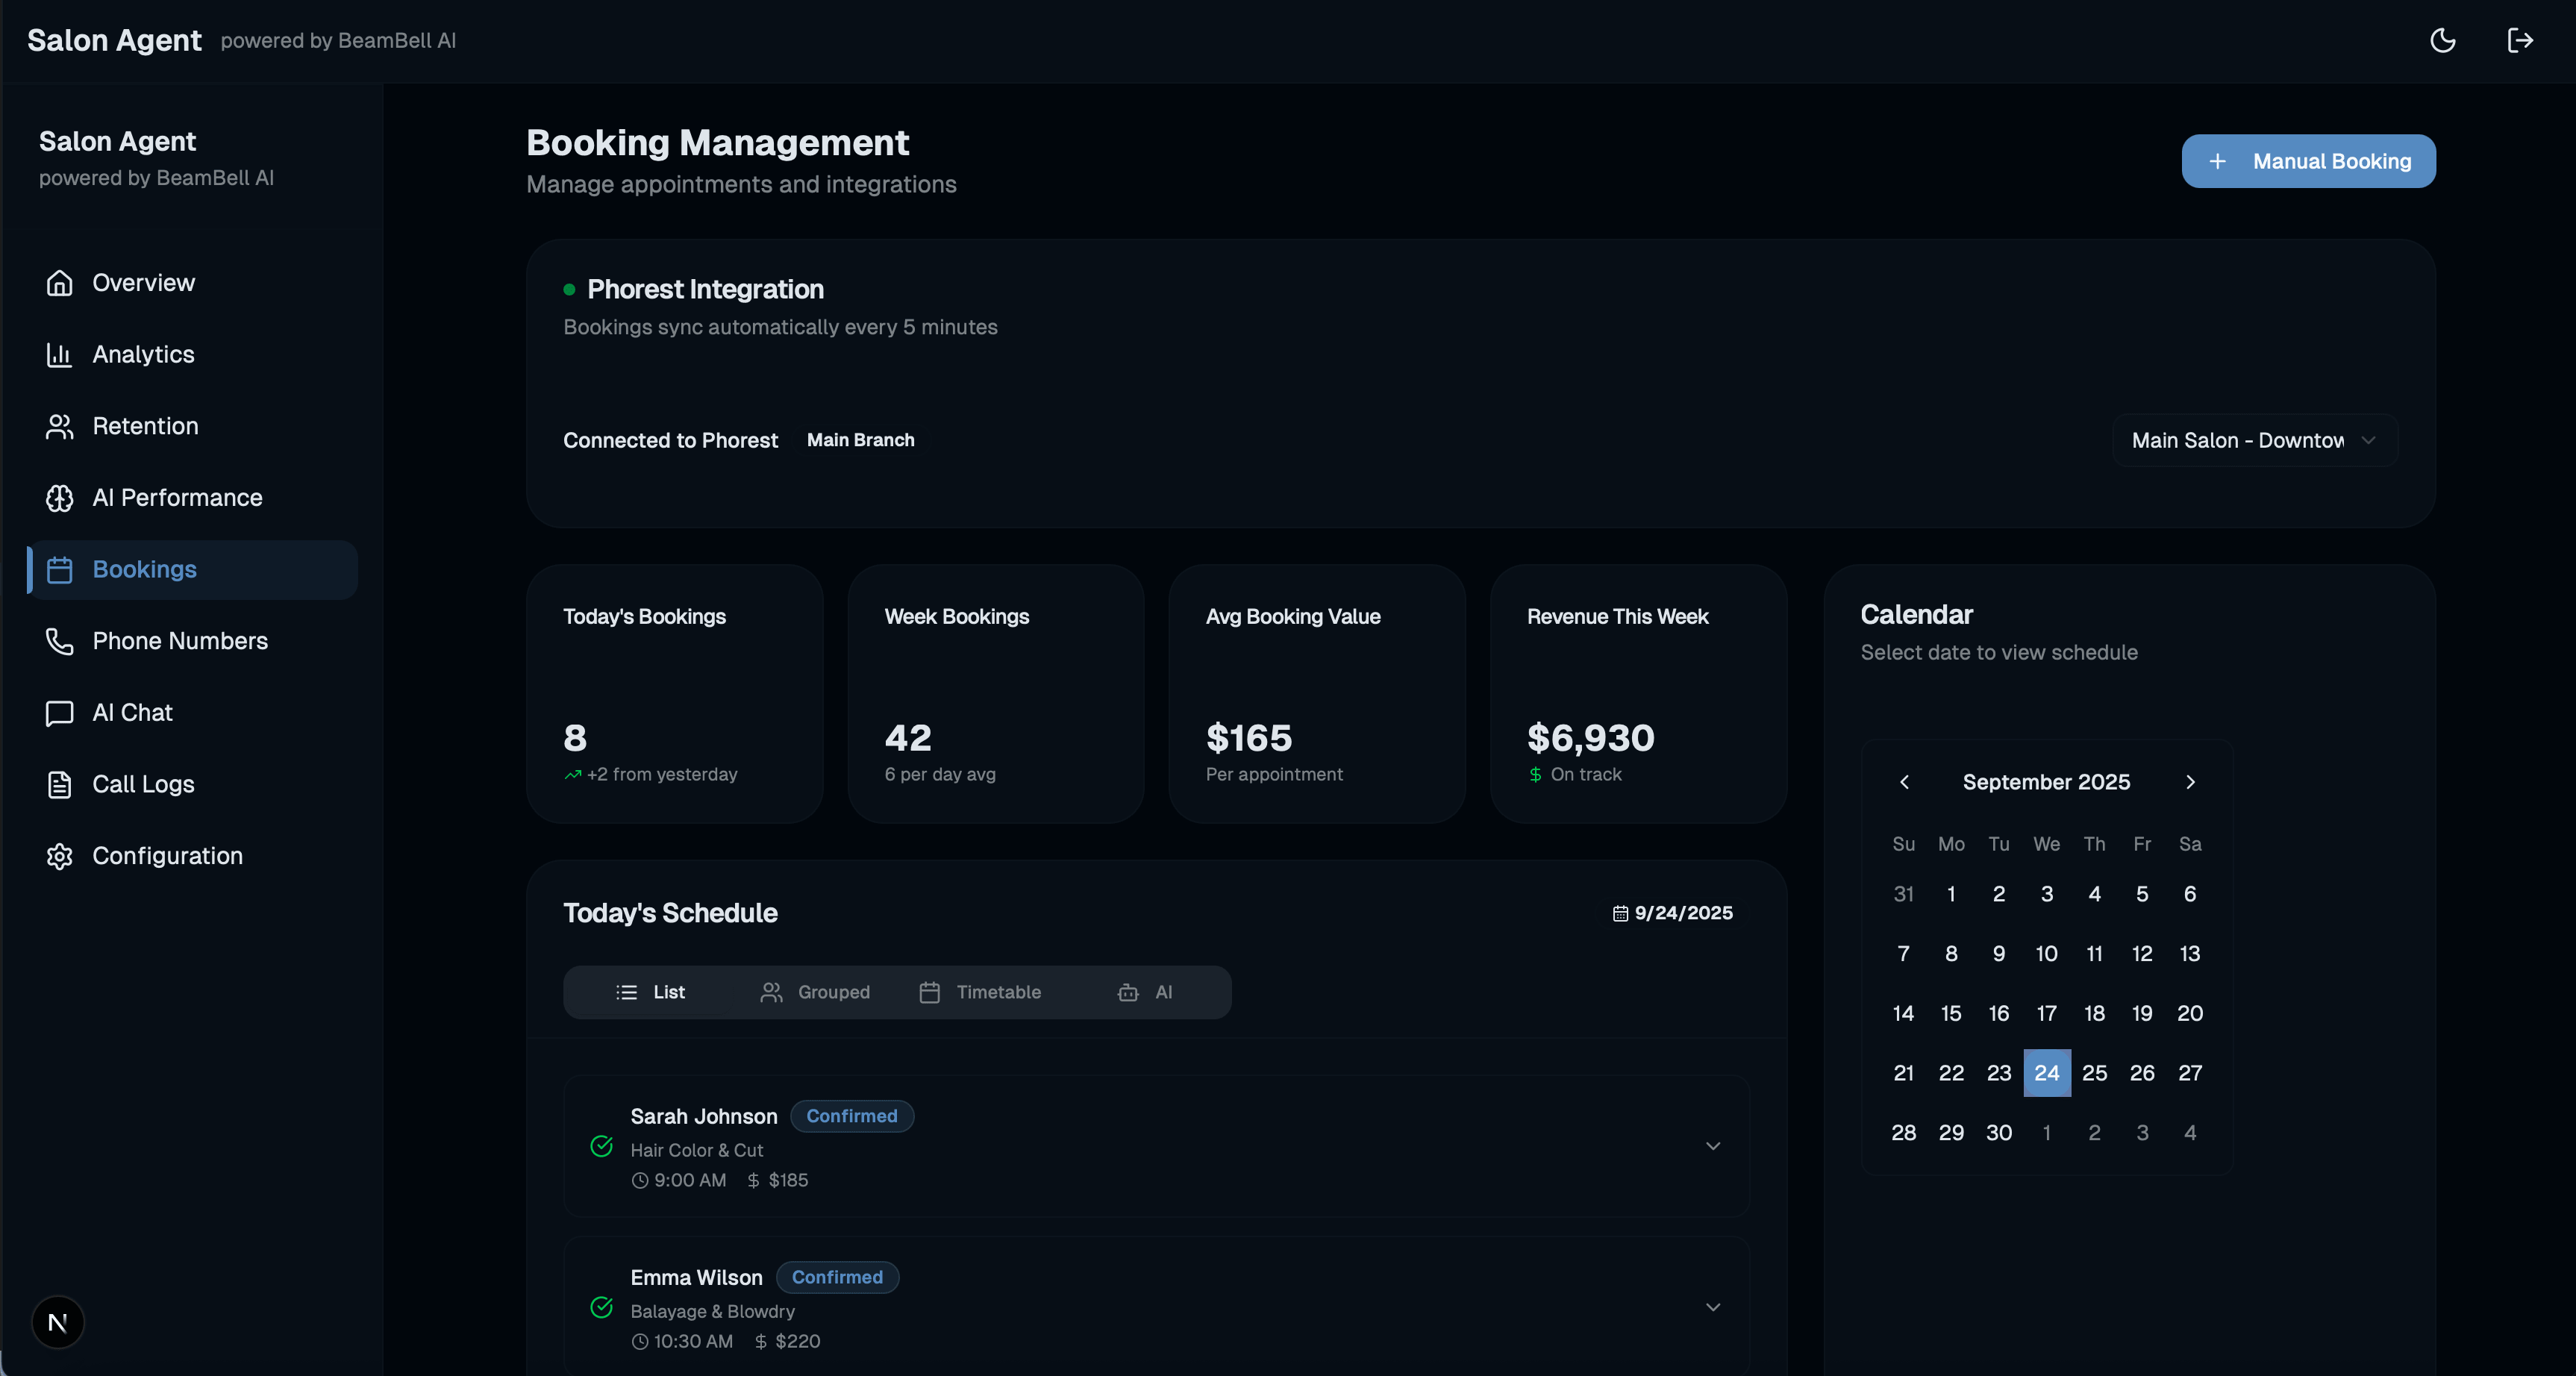2576x1376 pixels.
Task: Open the Configuration settings
Action: [167, 856]
